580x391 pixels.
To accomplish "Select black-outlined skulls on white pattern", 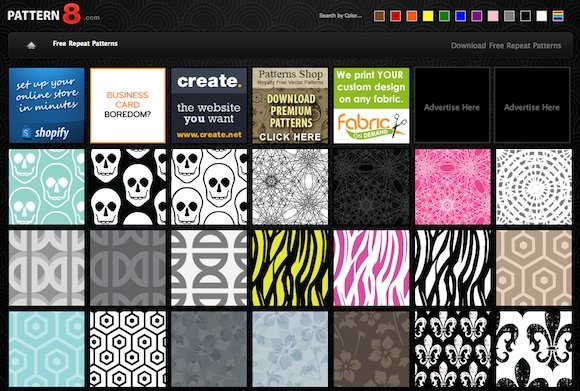I will (x=209, y=187).
